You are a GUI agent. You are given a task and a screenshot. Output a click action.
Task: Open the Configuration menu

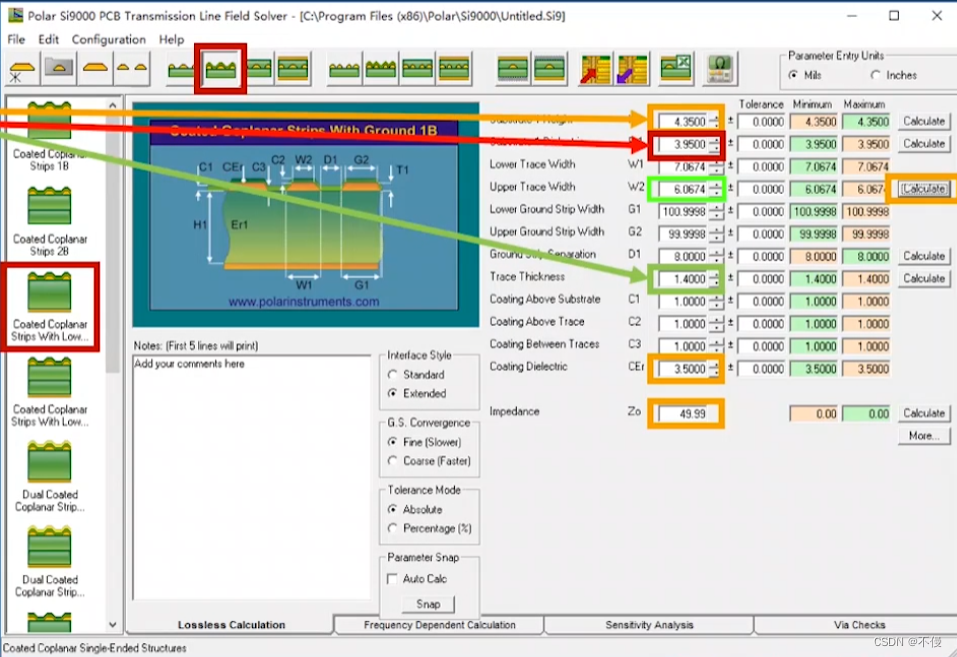pos(109,39)
